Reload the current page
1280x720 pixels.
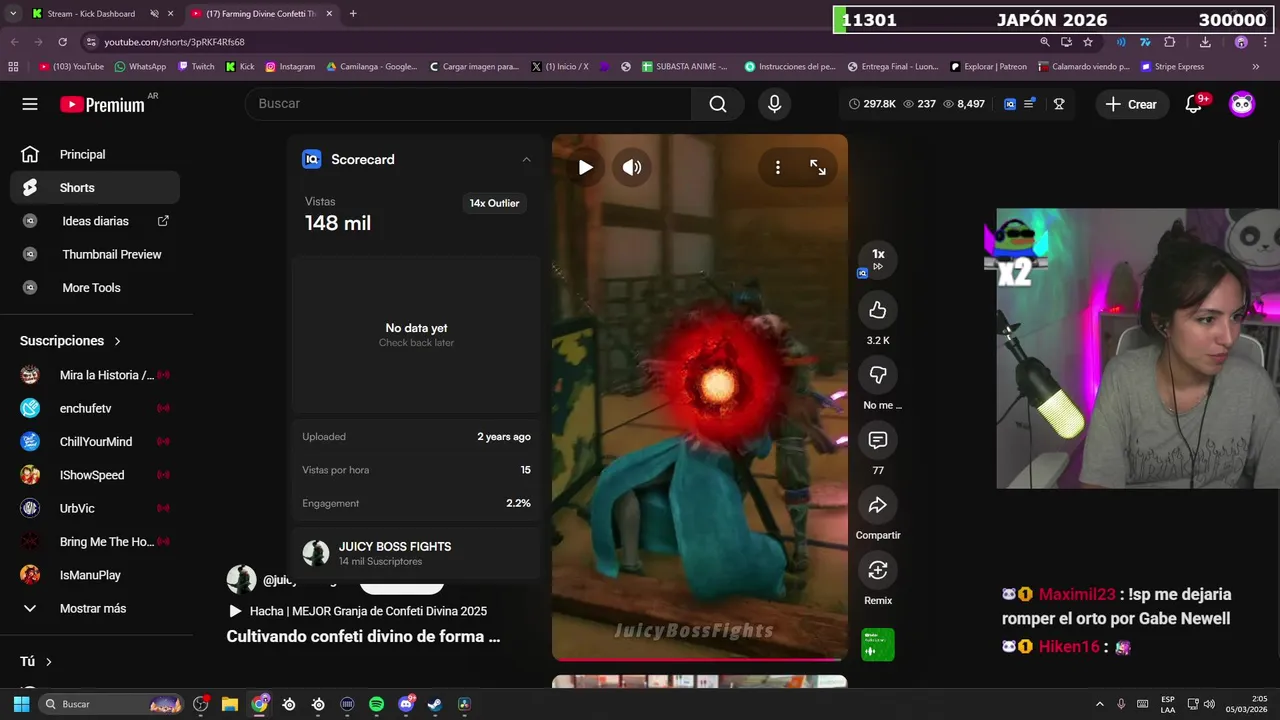63,42
